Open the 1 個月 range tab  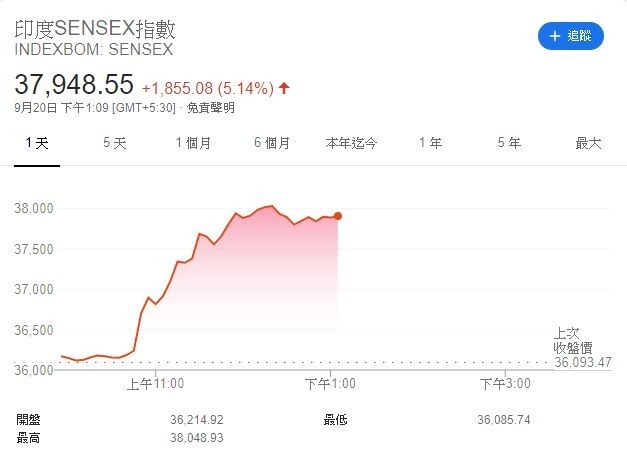(x=194, y=143)
